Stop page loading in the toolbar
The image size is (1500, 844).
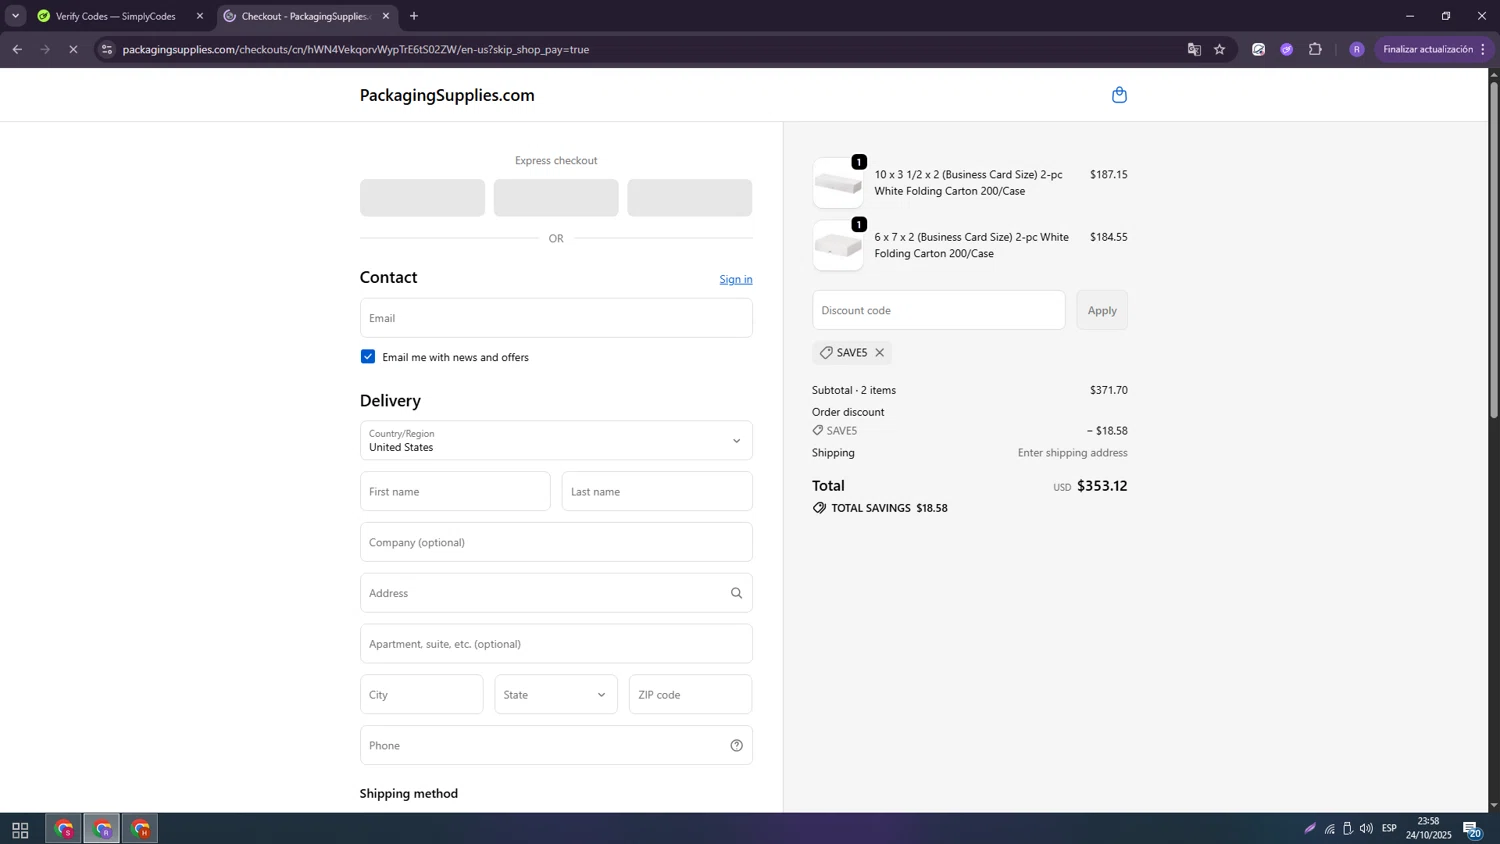(73, 49)
